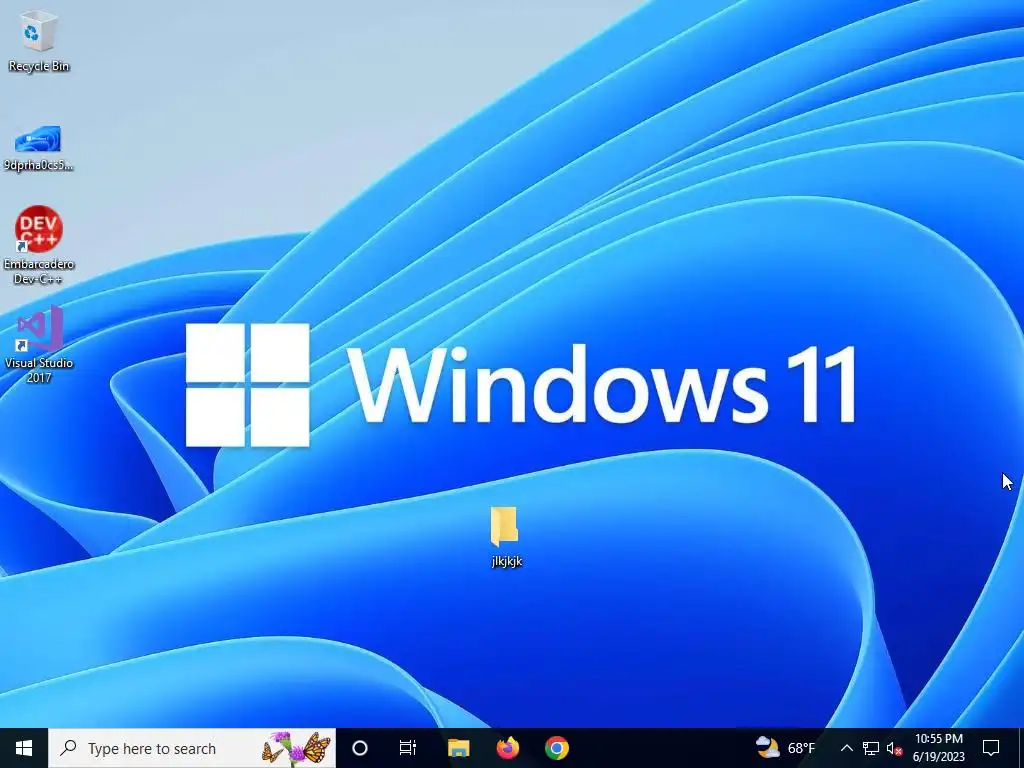Click the Type here to search box
Viewport: 1024px width, 768px height.
pos(192,748)
